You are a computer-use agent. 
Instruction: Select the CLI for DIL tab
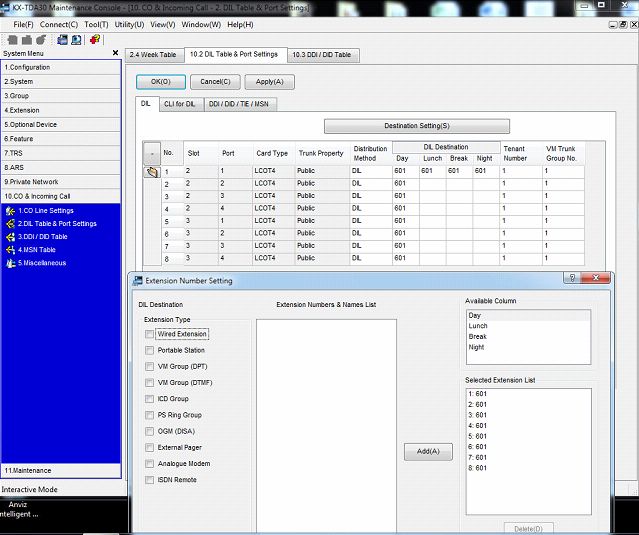click(x=179, y=104)
